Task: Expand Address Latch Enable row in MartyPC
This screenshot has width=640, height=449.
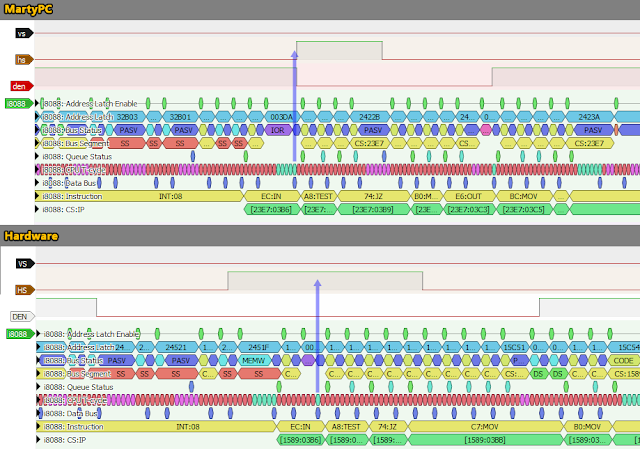Action: 37,103
